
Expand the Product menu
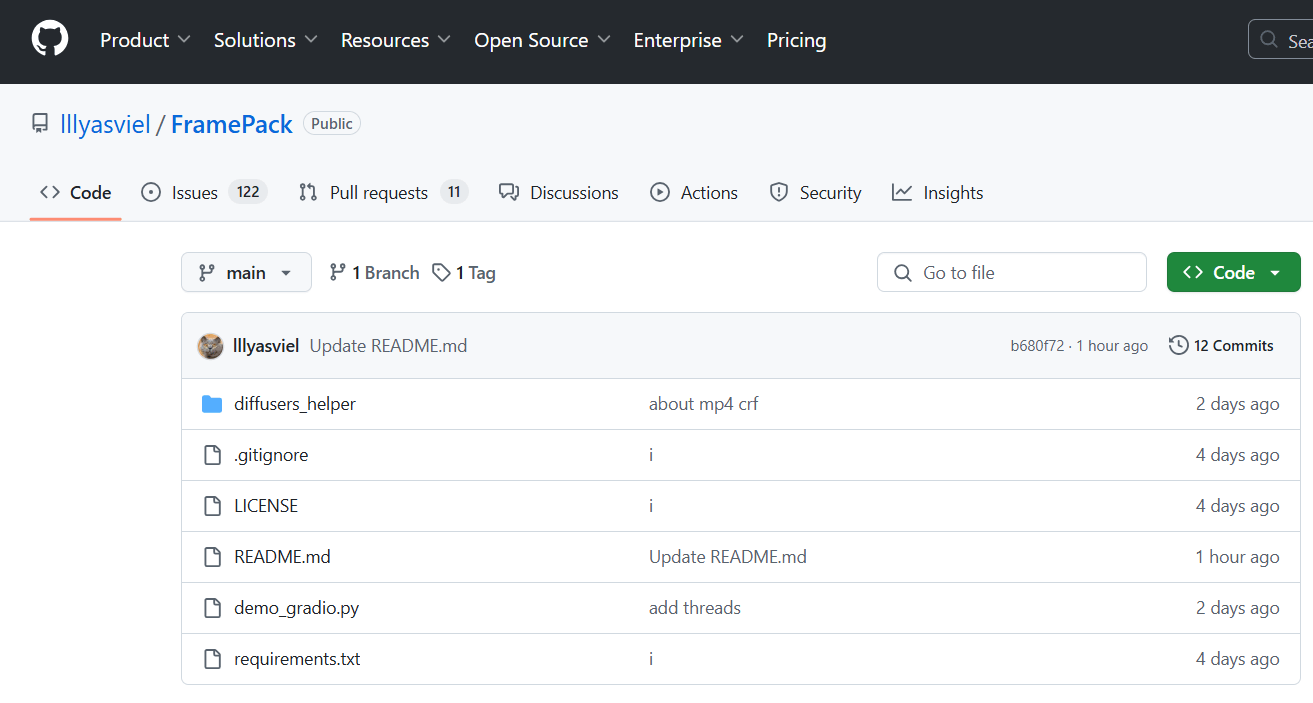point(145,40)
